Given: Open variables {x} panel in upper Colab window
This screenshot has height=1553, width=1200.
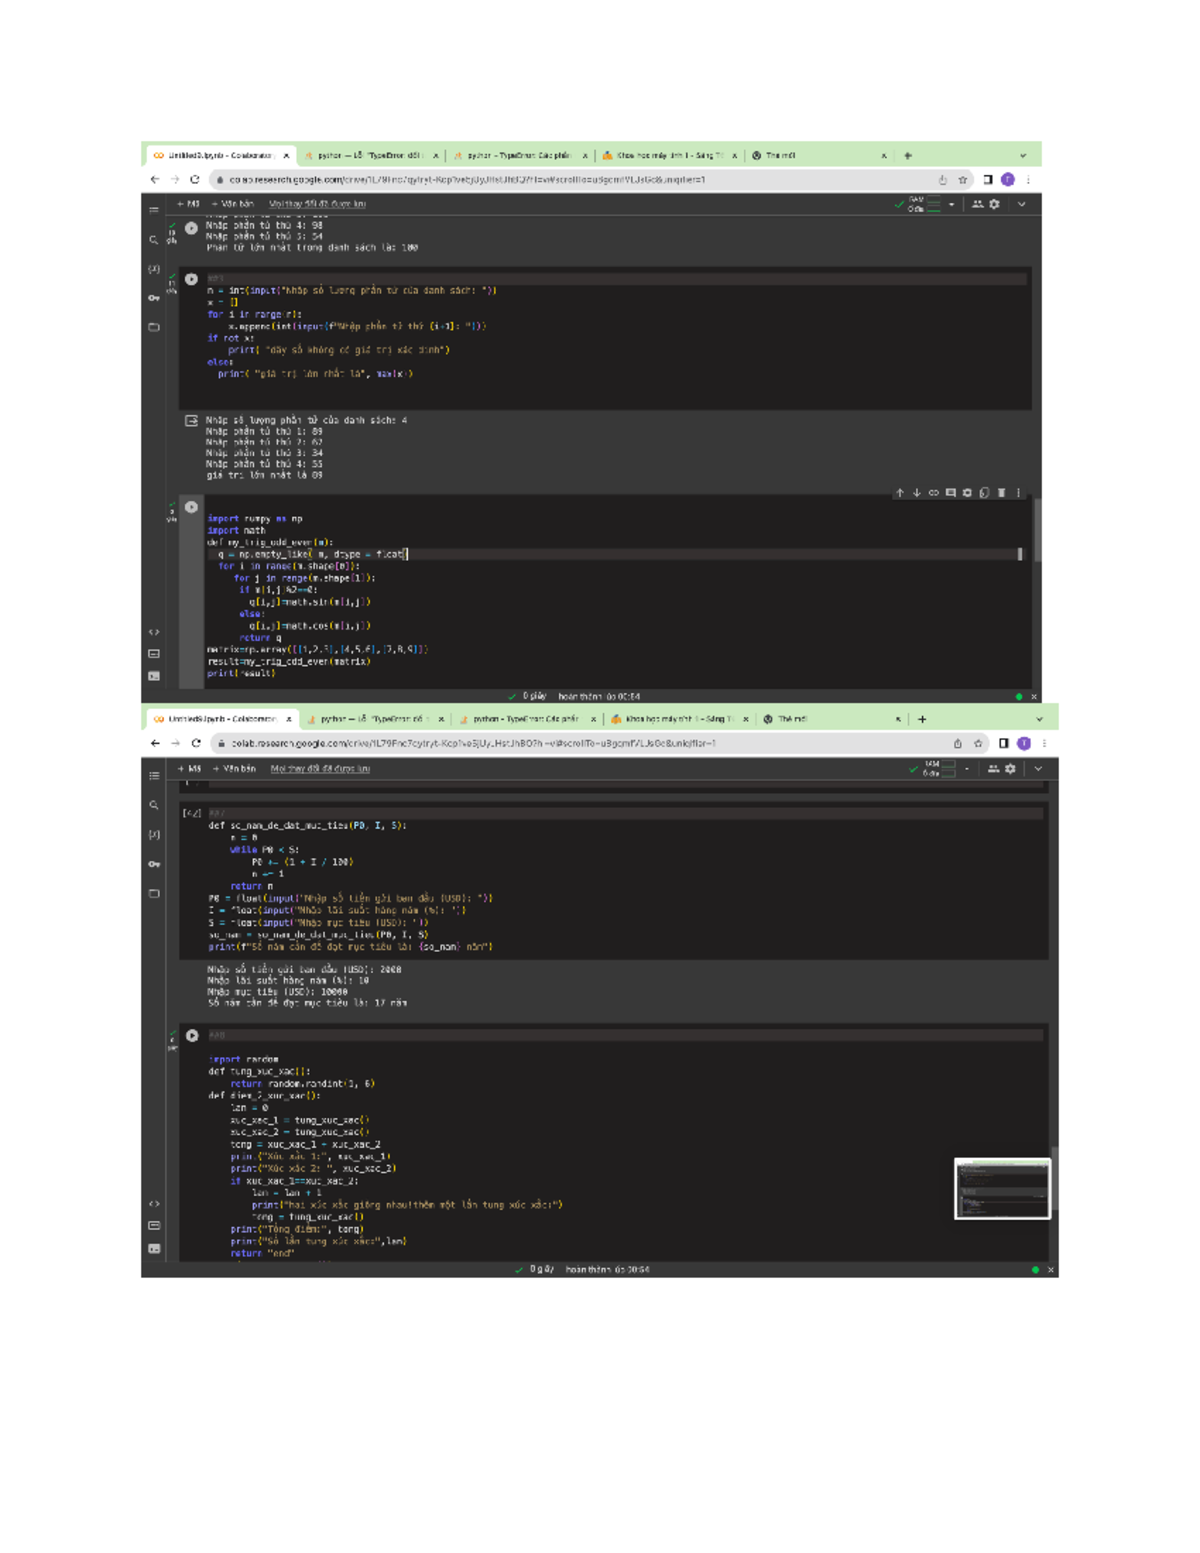Looking at the screenshot, I should pos(154,269).
